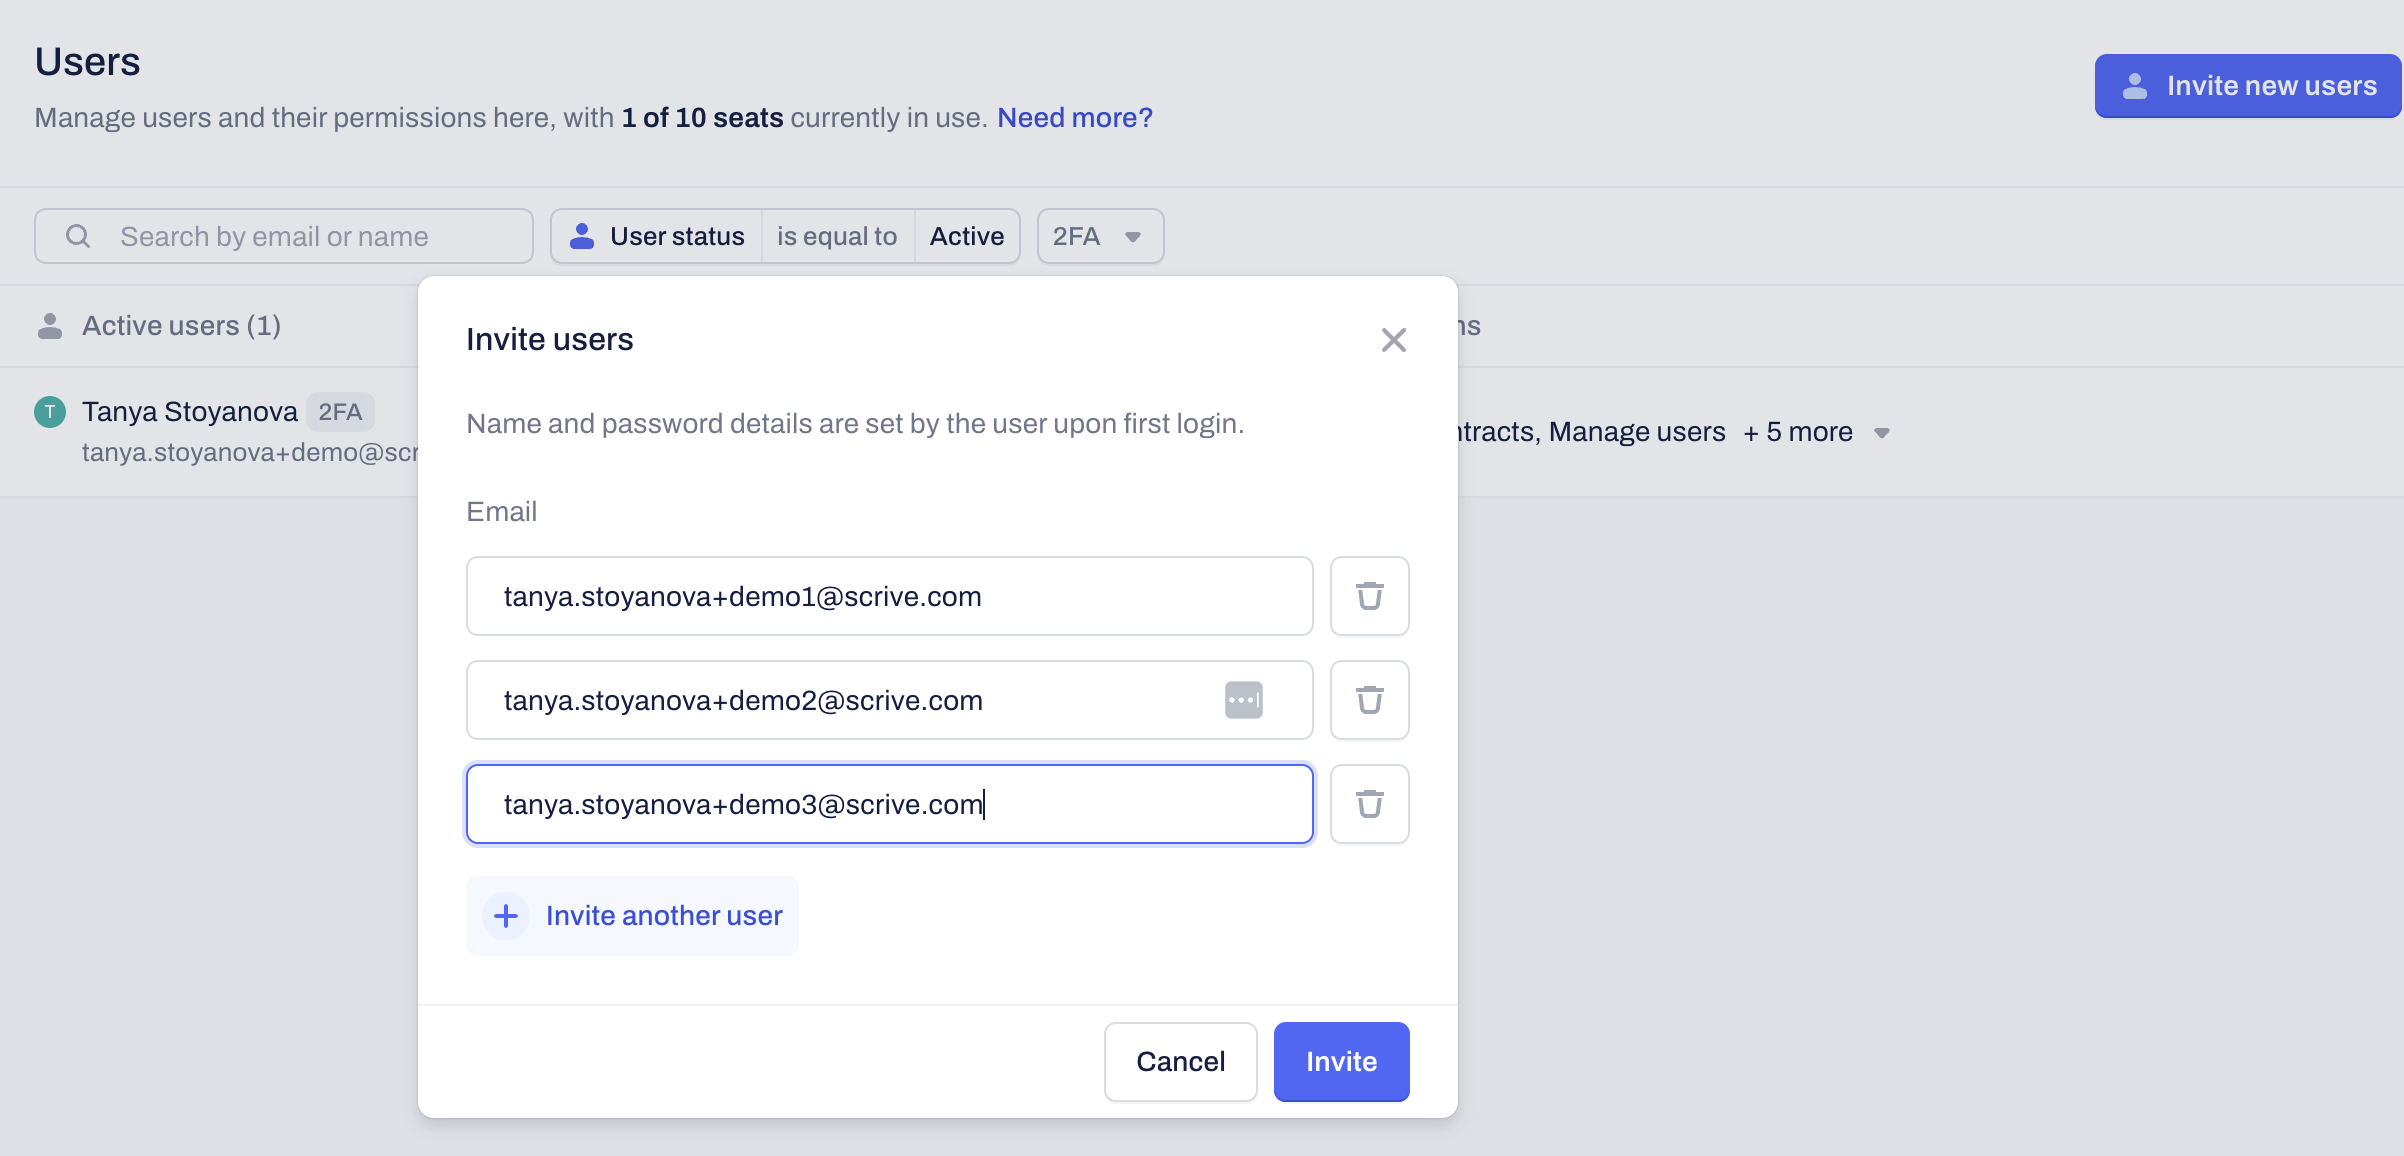The width and height of the screenshot is (2404, 1156).
Task: Remove the demo3 email entry
Action: coord(1369,804)
